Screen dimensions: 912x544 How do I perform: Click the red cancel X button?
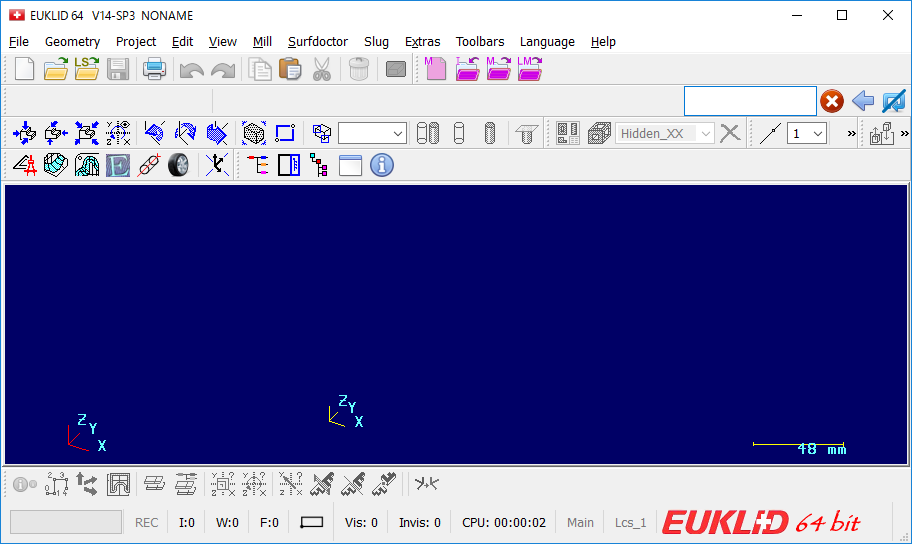[x=832, y=101]
